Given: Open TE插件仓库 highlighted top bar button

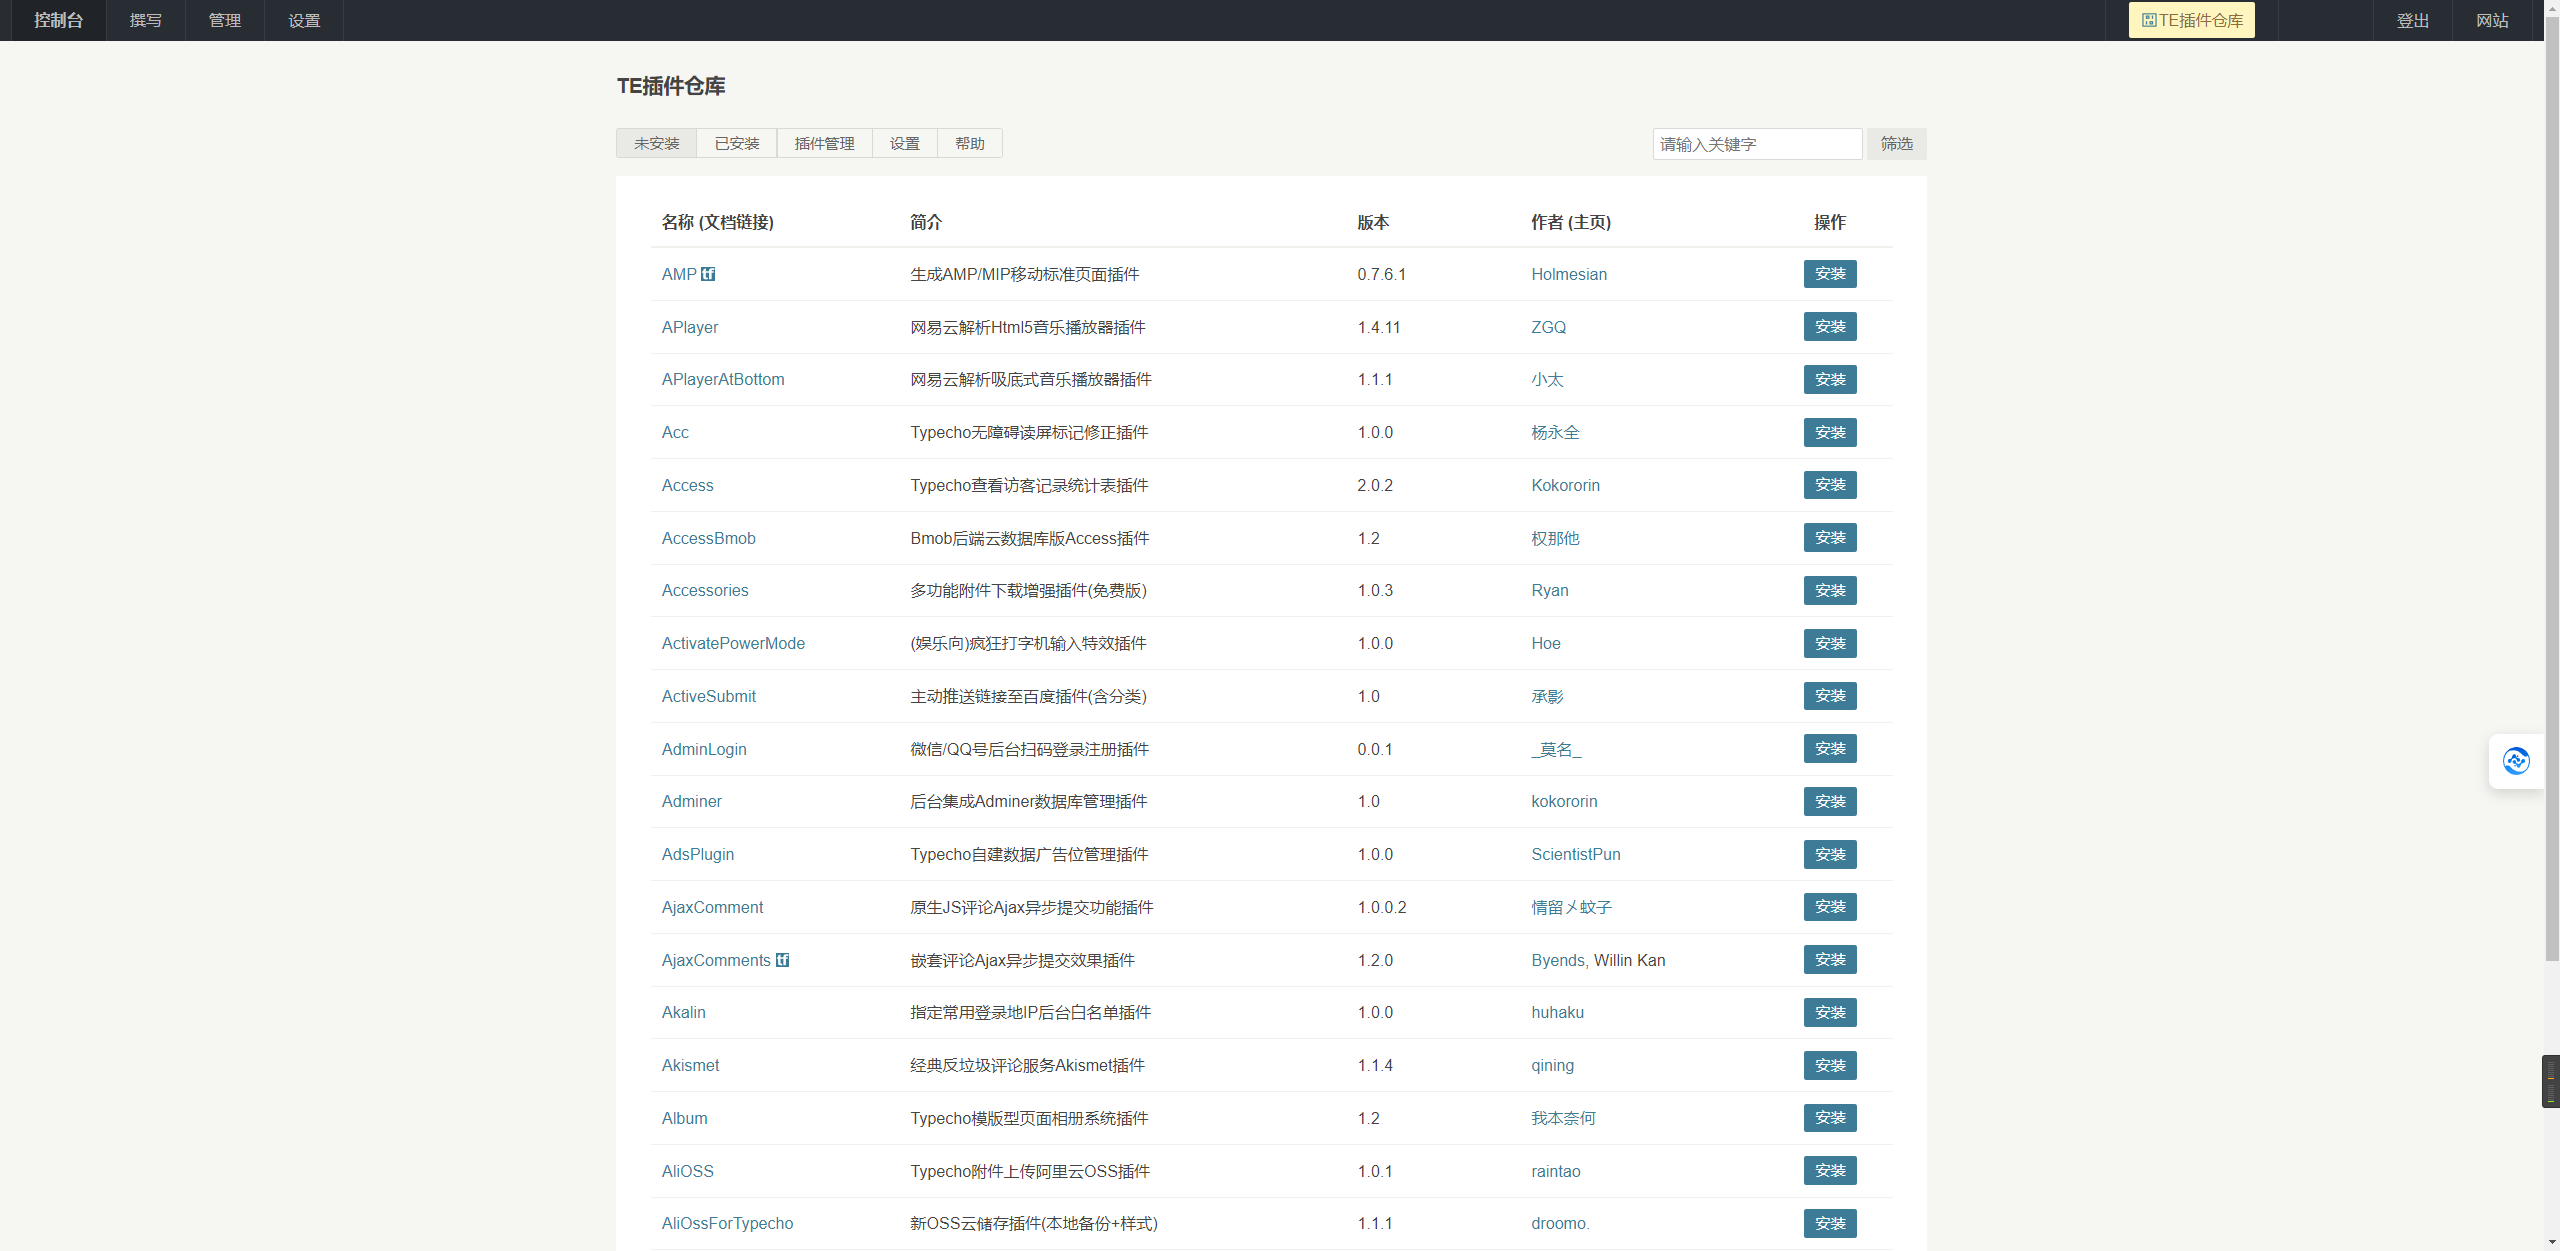Looking at the screenshot, I should pyautogui.click(x=2191, y=20).
